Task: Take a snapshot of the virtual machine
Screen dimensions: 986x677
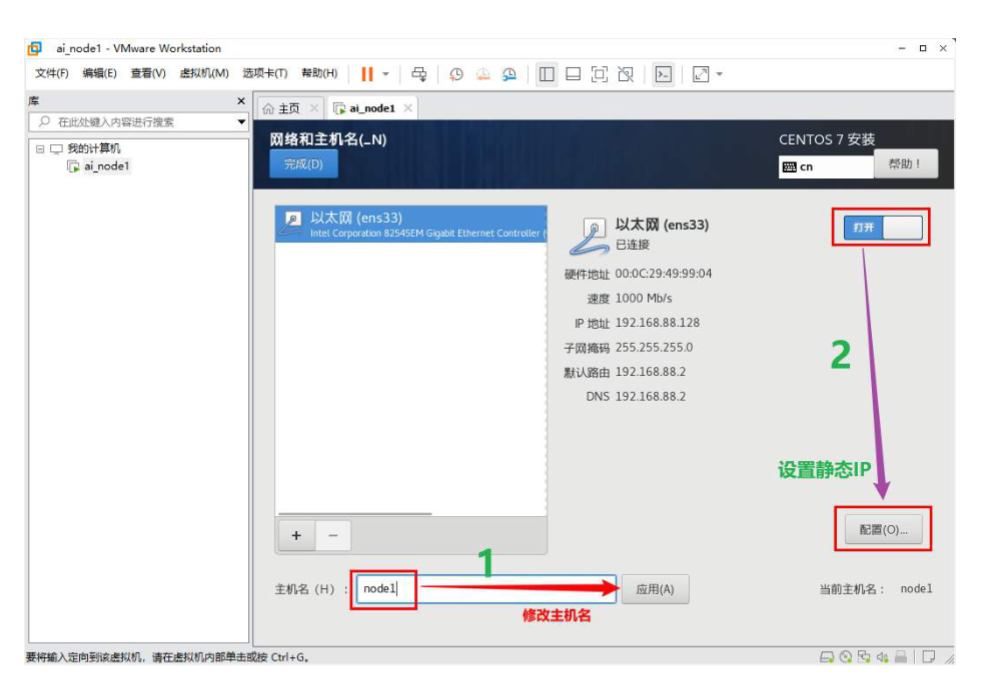Action: pos(457,74)
